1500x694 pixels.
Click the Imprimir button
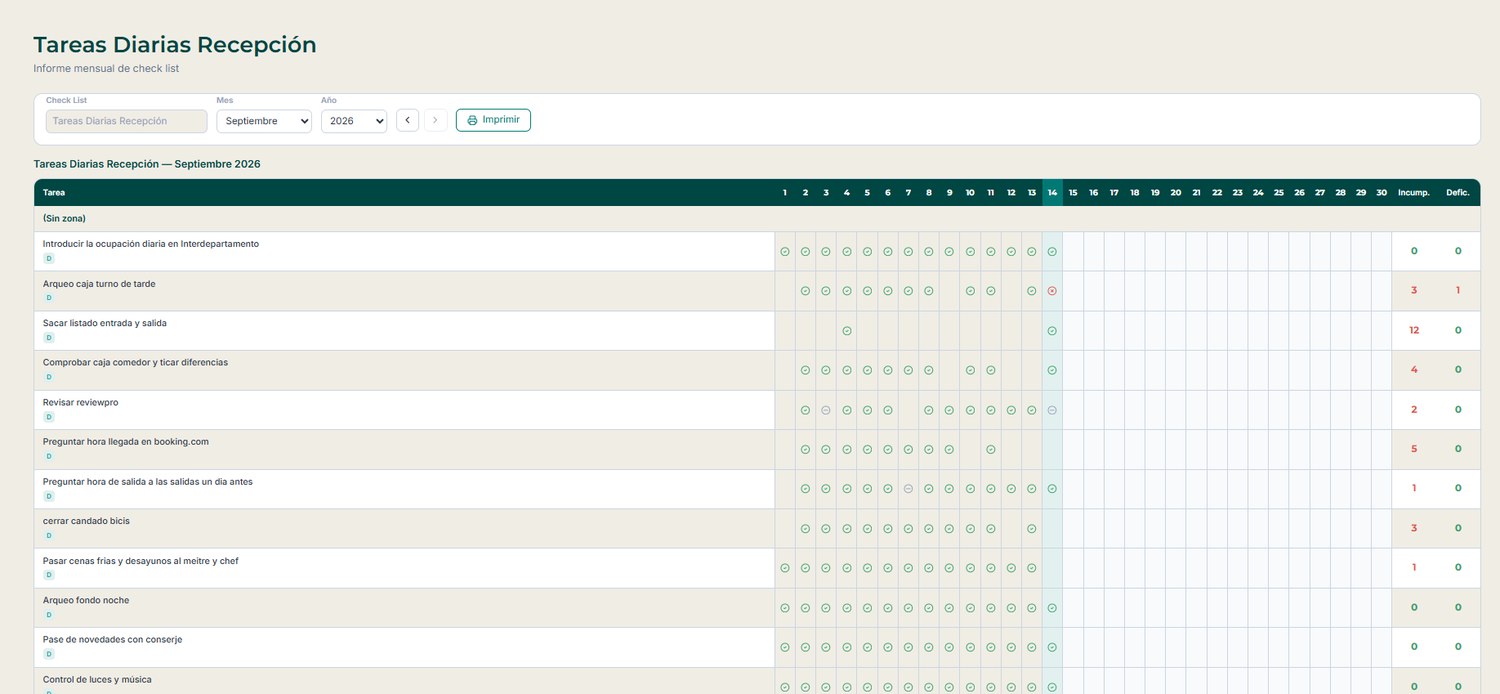pyautogui.click(x=493, y=120)
